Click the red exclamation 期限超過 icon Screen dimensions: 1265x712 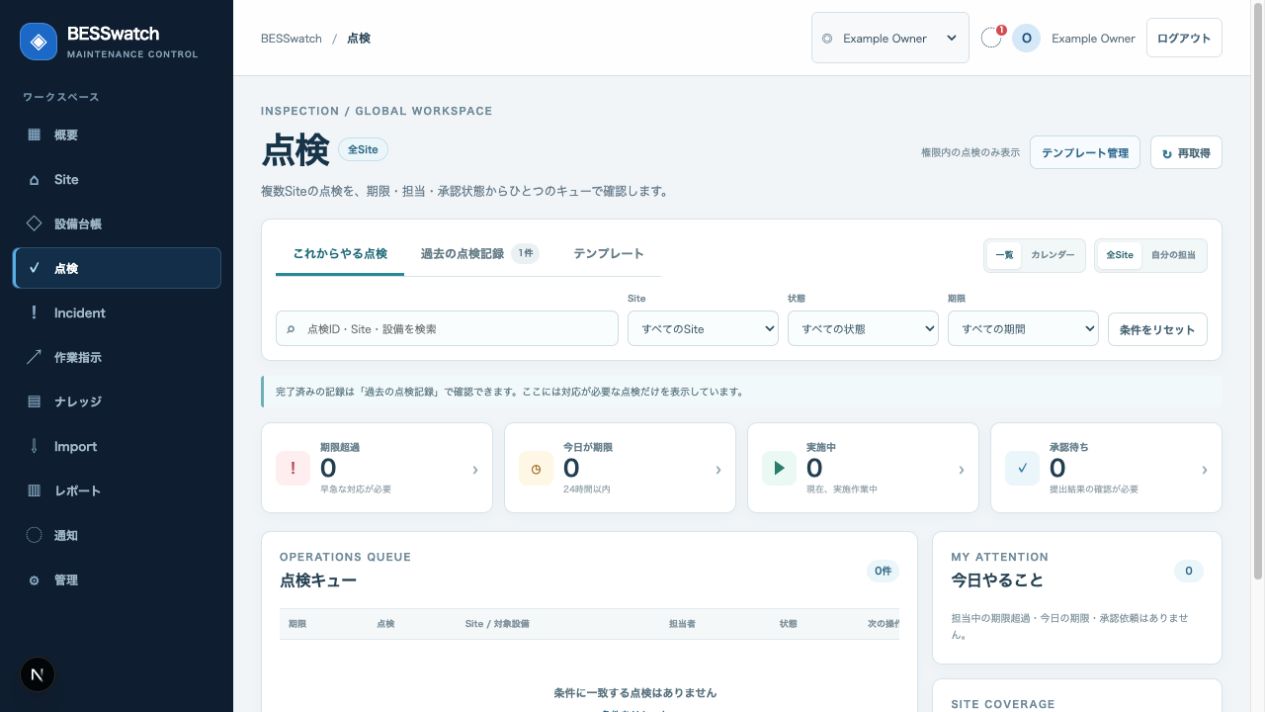[x=293, y=468]
